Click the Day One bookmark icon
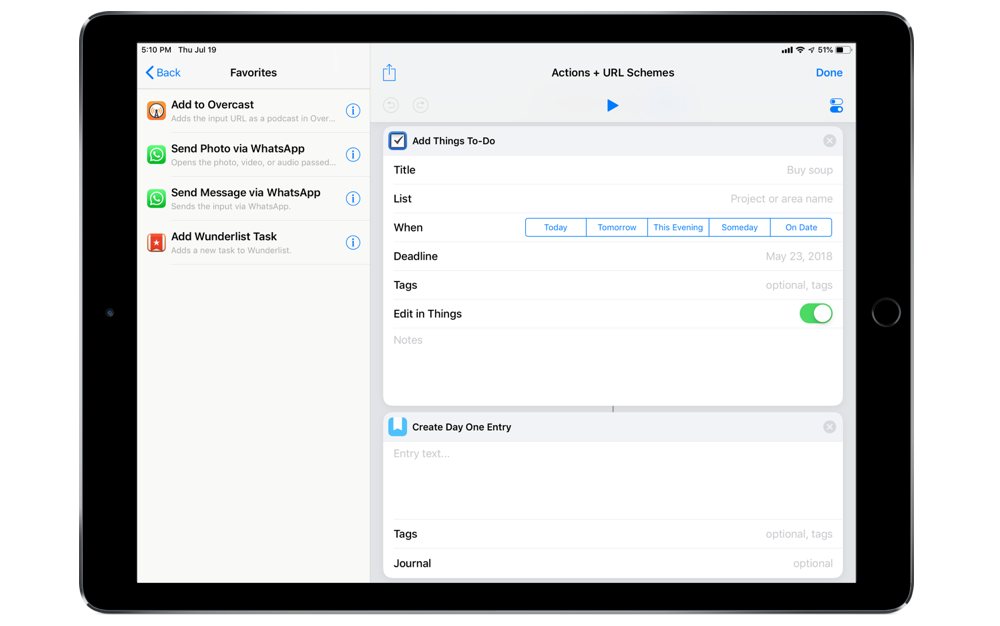 (397, 426)
